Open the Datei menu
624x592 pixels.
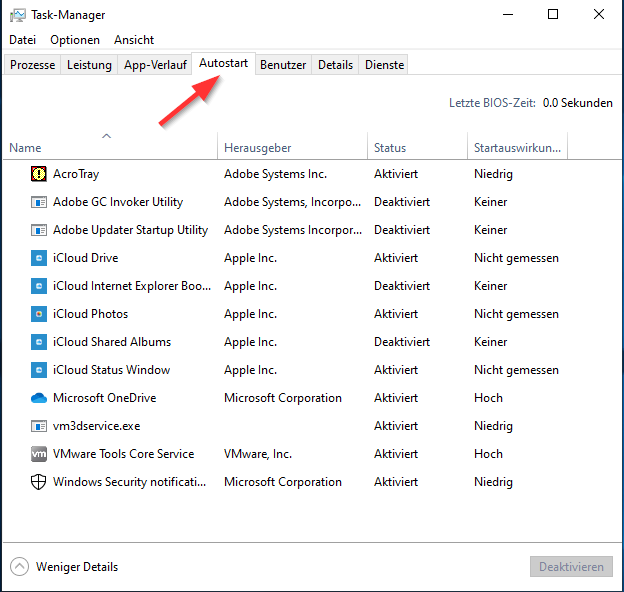coord(22,40)
